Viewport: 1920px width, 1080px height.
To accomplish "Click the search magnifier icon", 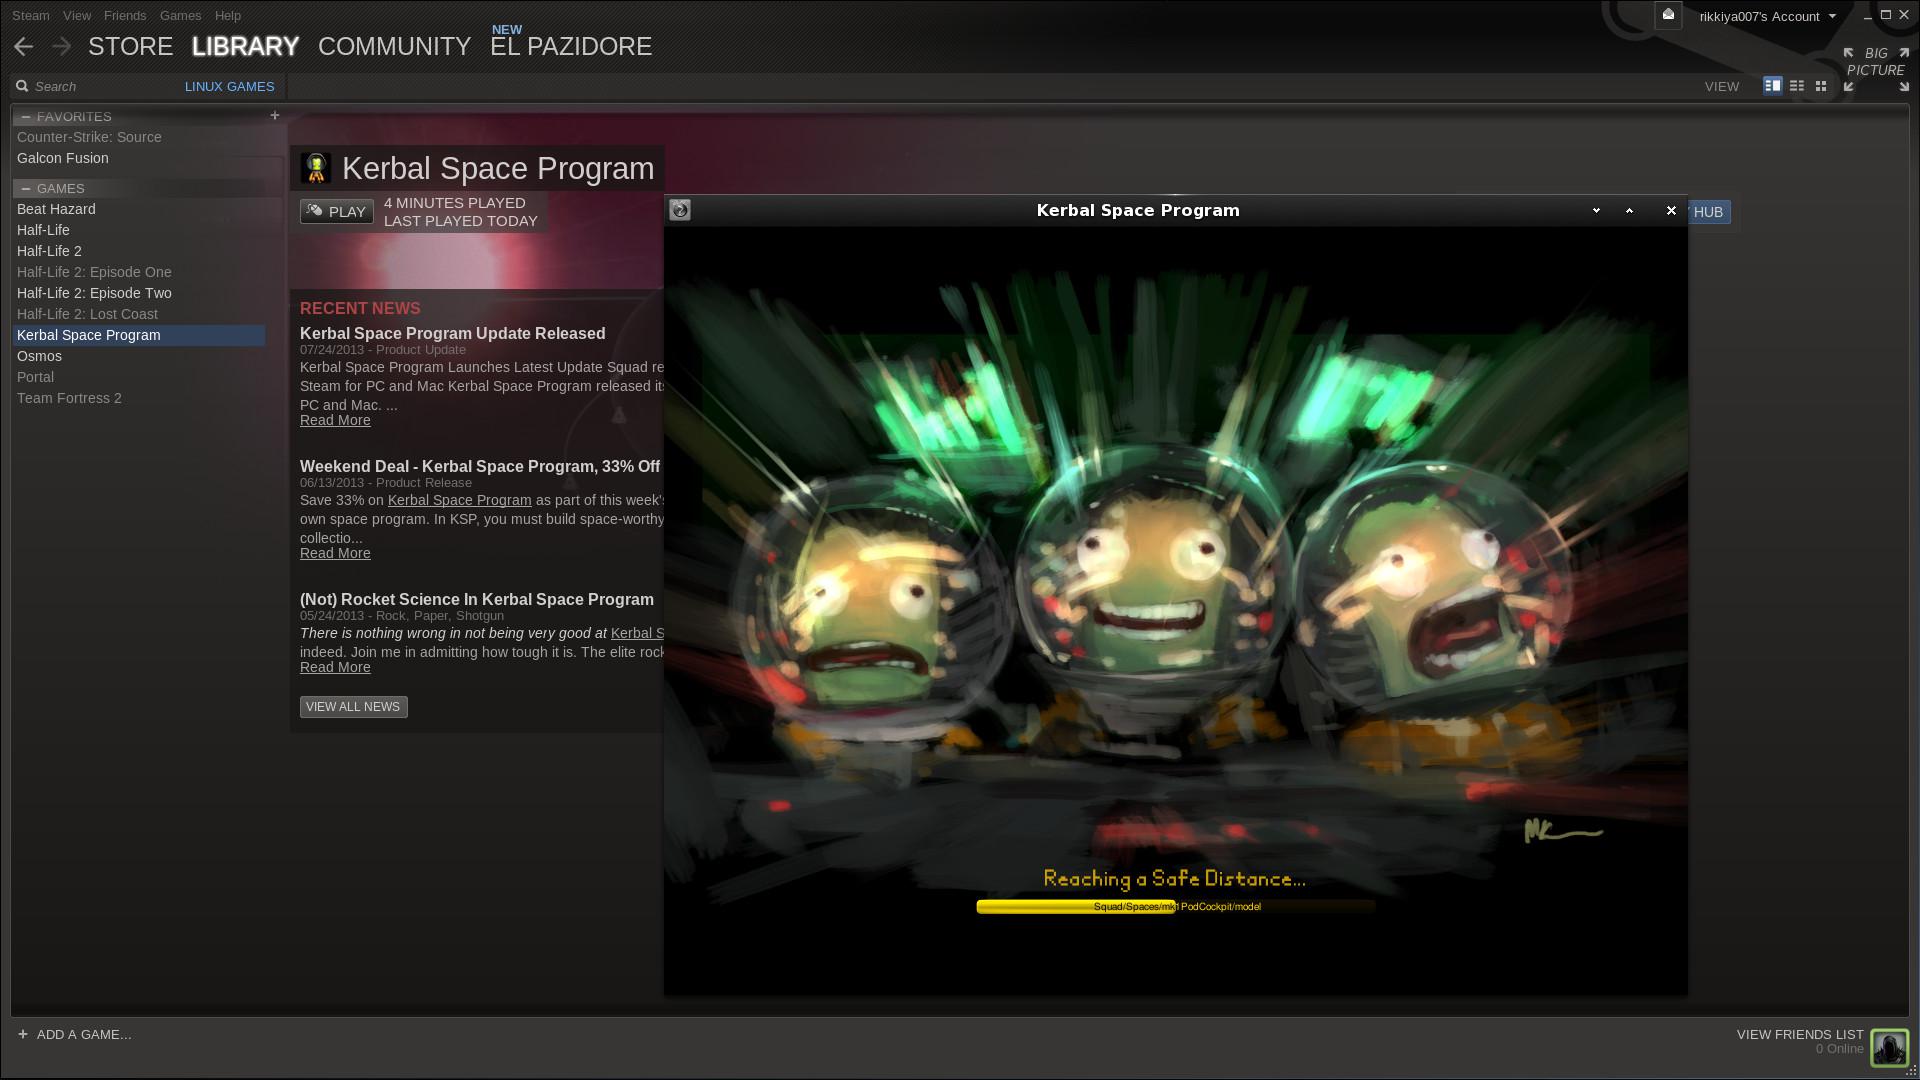I will (x=22, y=86).
